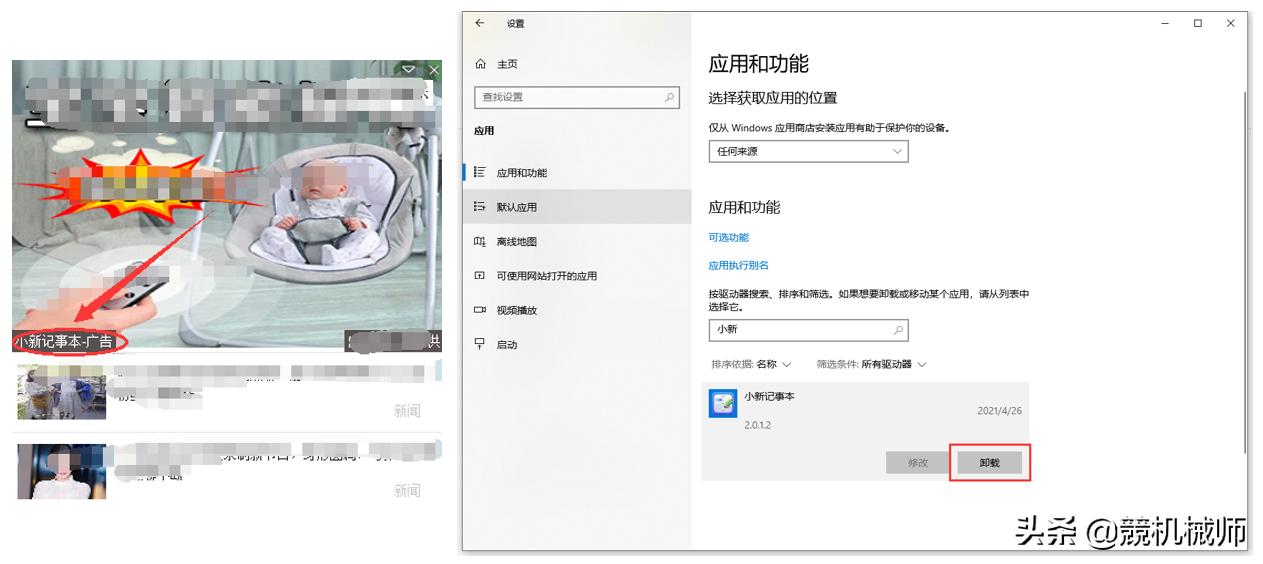Open the 任何来源 app source dropdown

808,152
